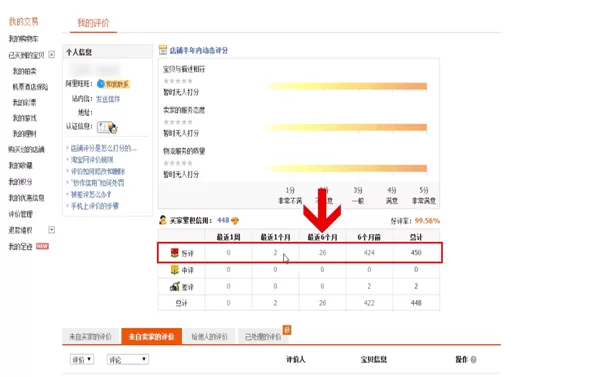Screen dimensions: 600x377
Task: Click the stars under 卖家的服务态度
Action: [x=178, y=122]
